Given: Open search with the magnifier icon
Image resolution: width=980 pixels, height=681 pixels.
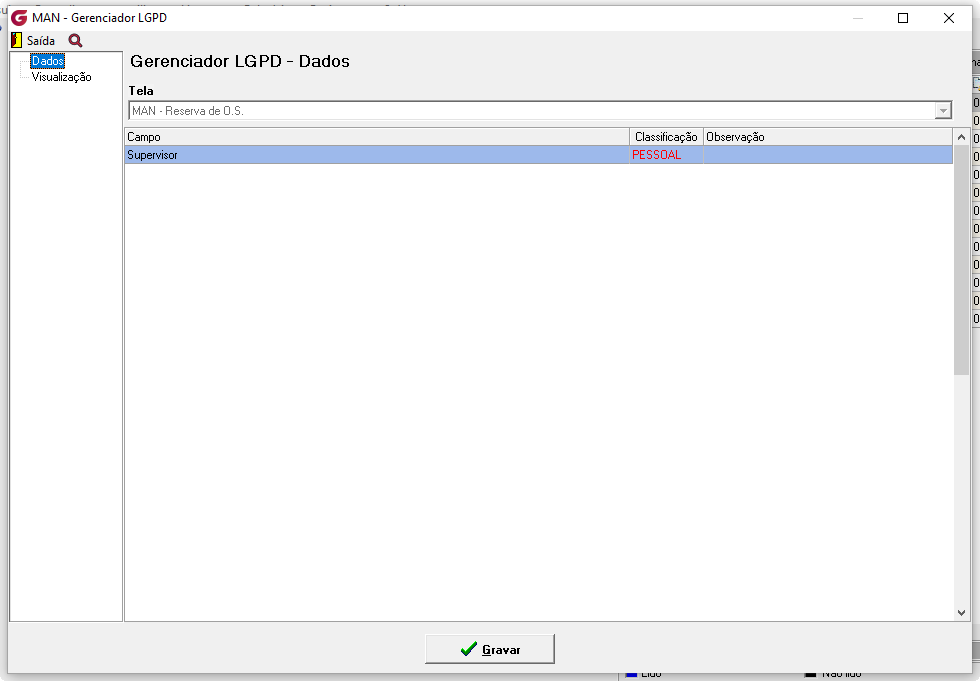Looking at the screenshot, I should click(x=75, y=41).
